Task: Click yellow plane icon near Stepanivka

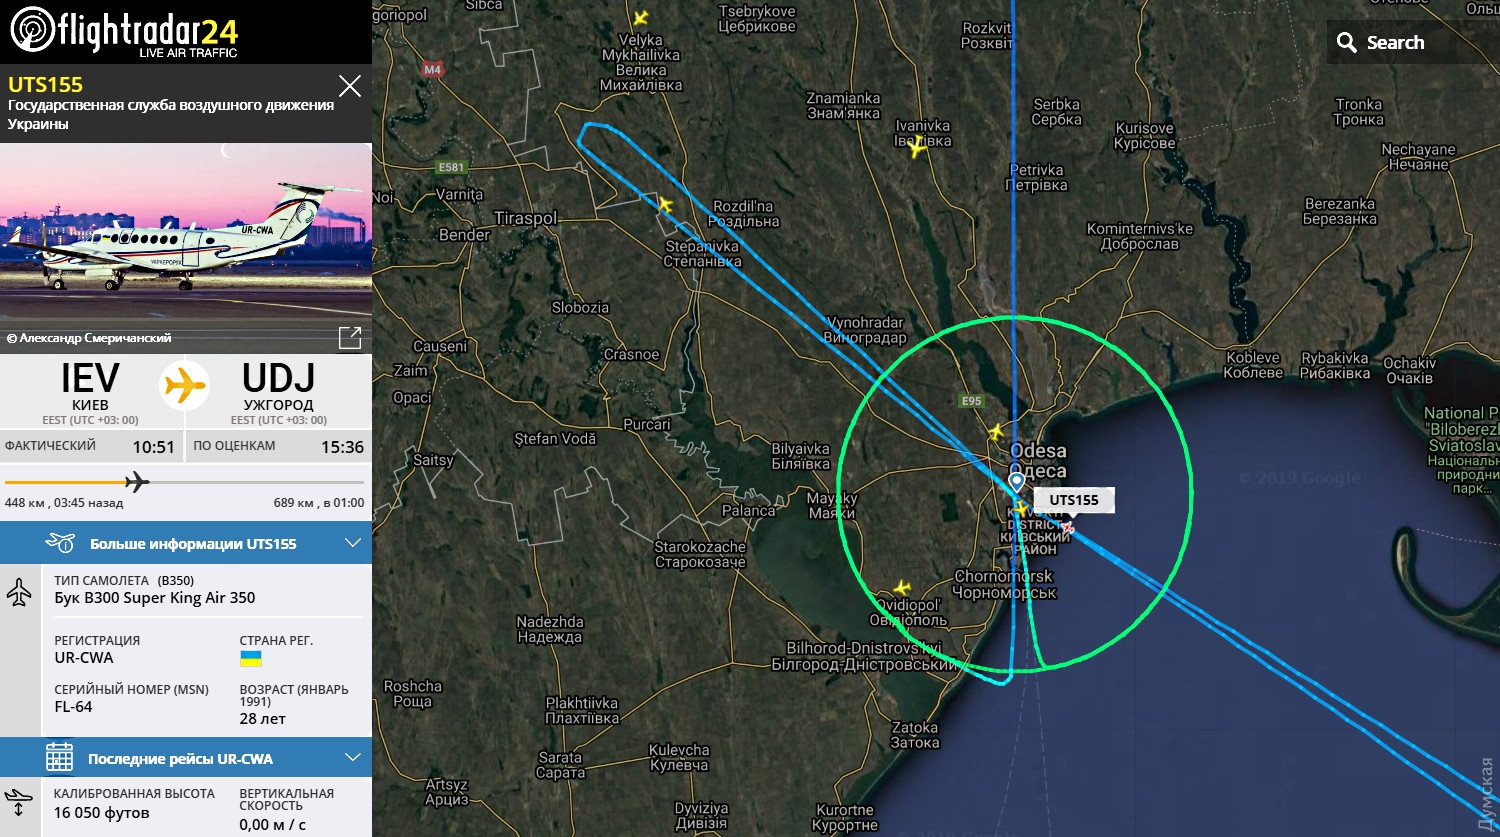Action: point(664,204)
